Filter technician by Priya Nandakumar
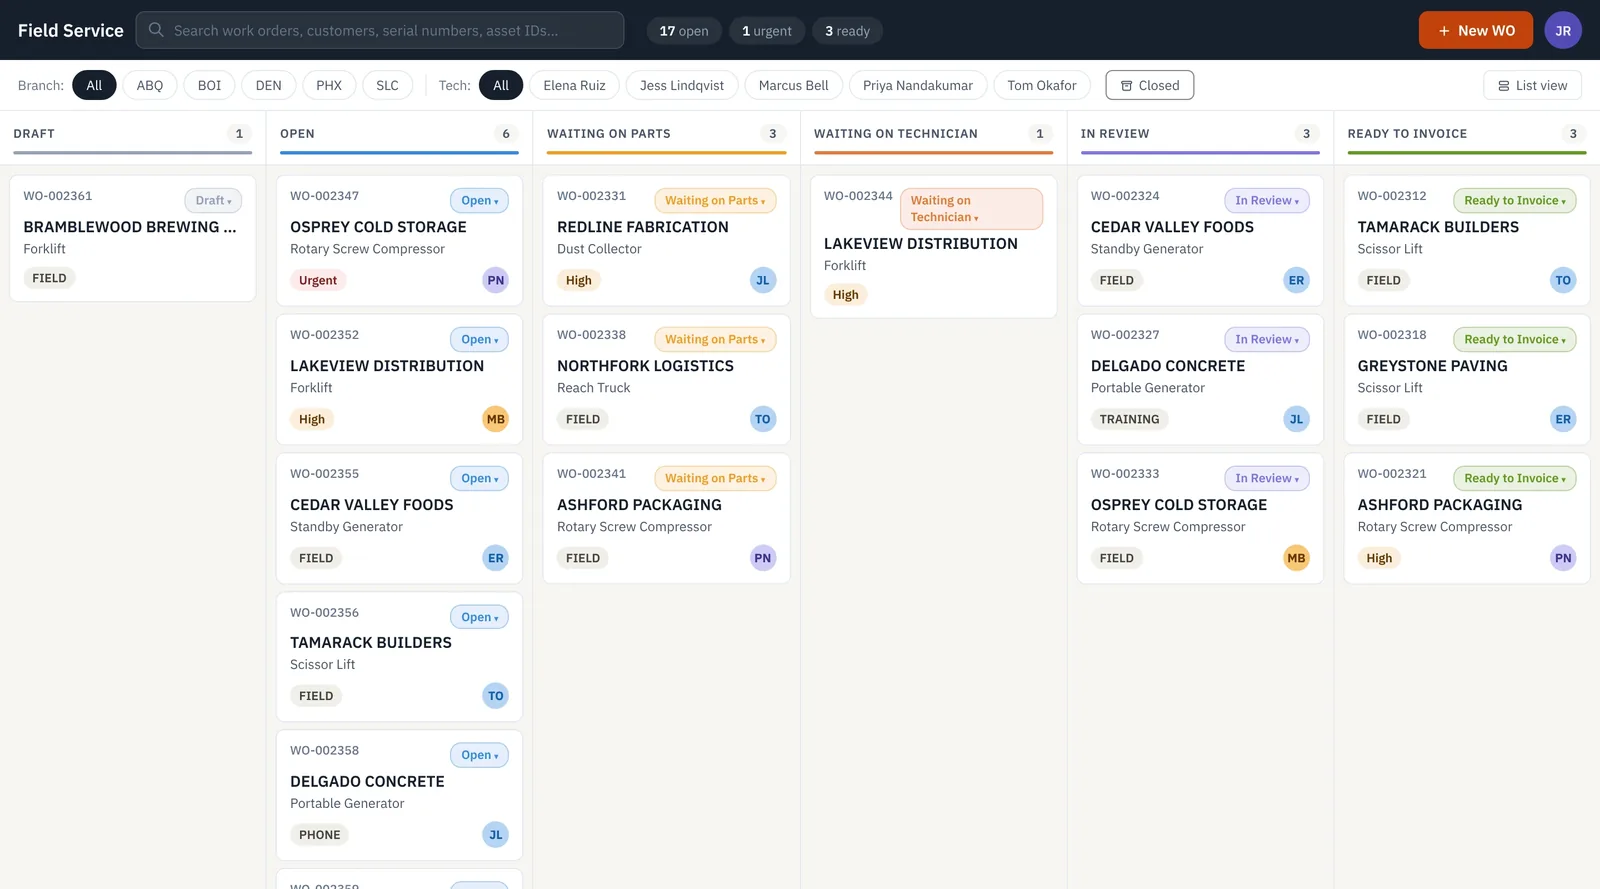The height and width of the screenshot is (889, 1600). 918,85
